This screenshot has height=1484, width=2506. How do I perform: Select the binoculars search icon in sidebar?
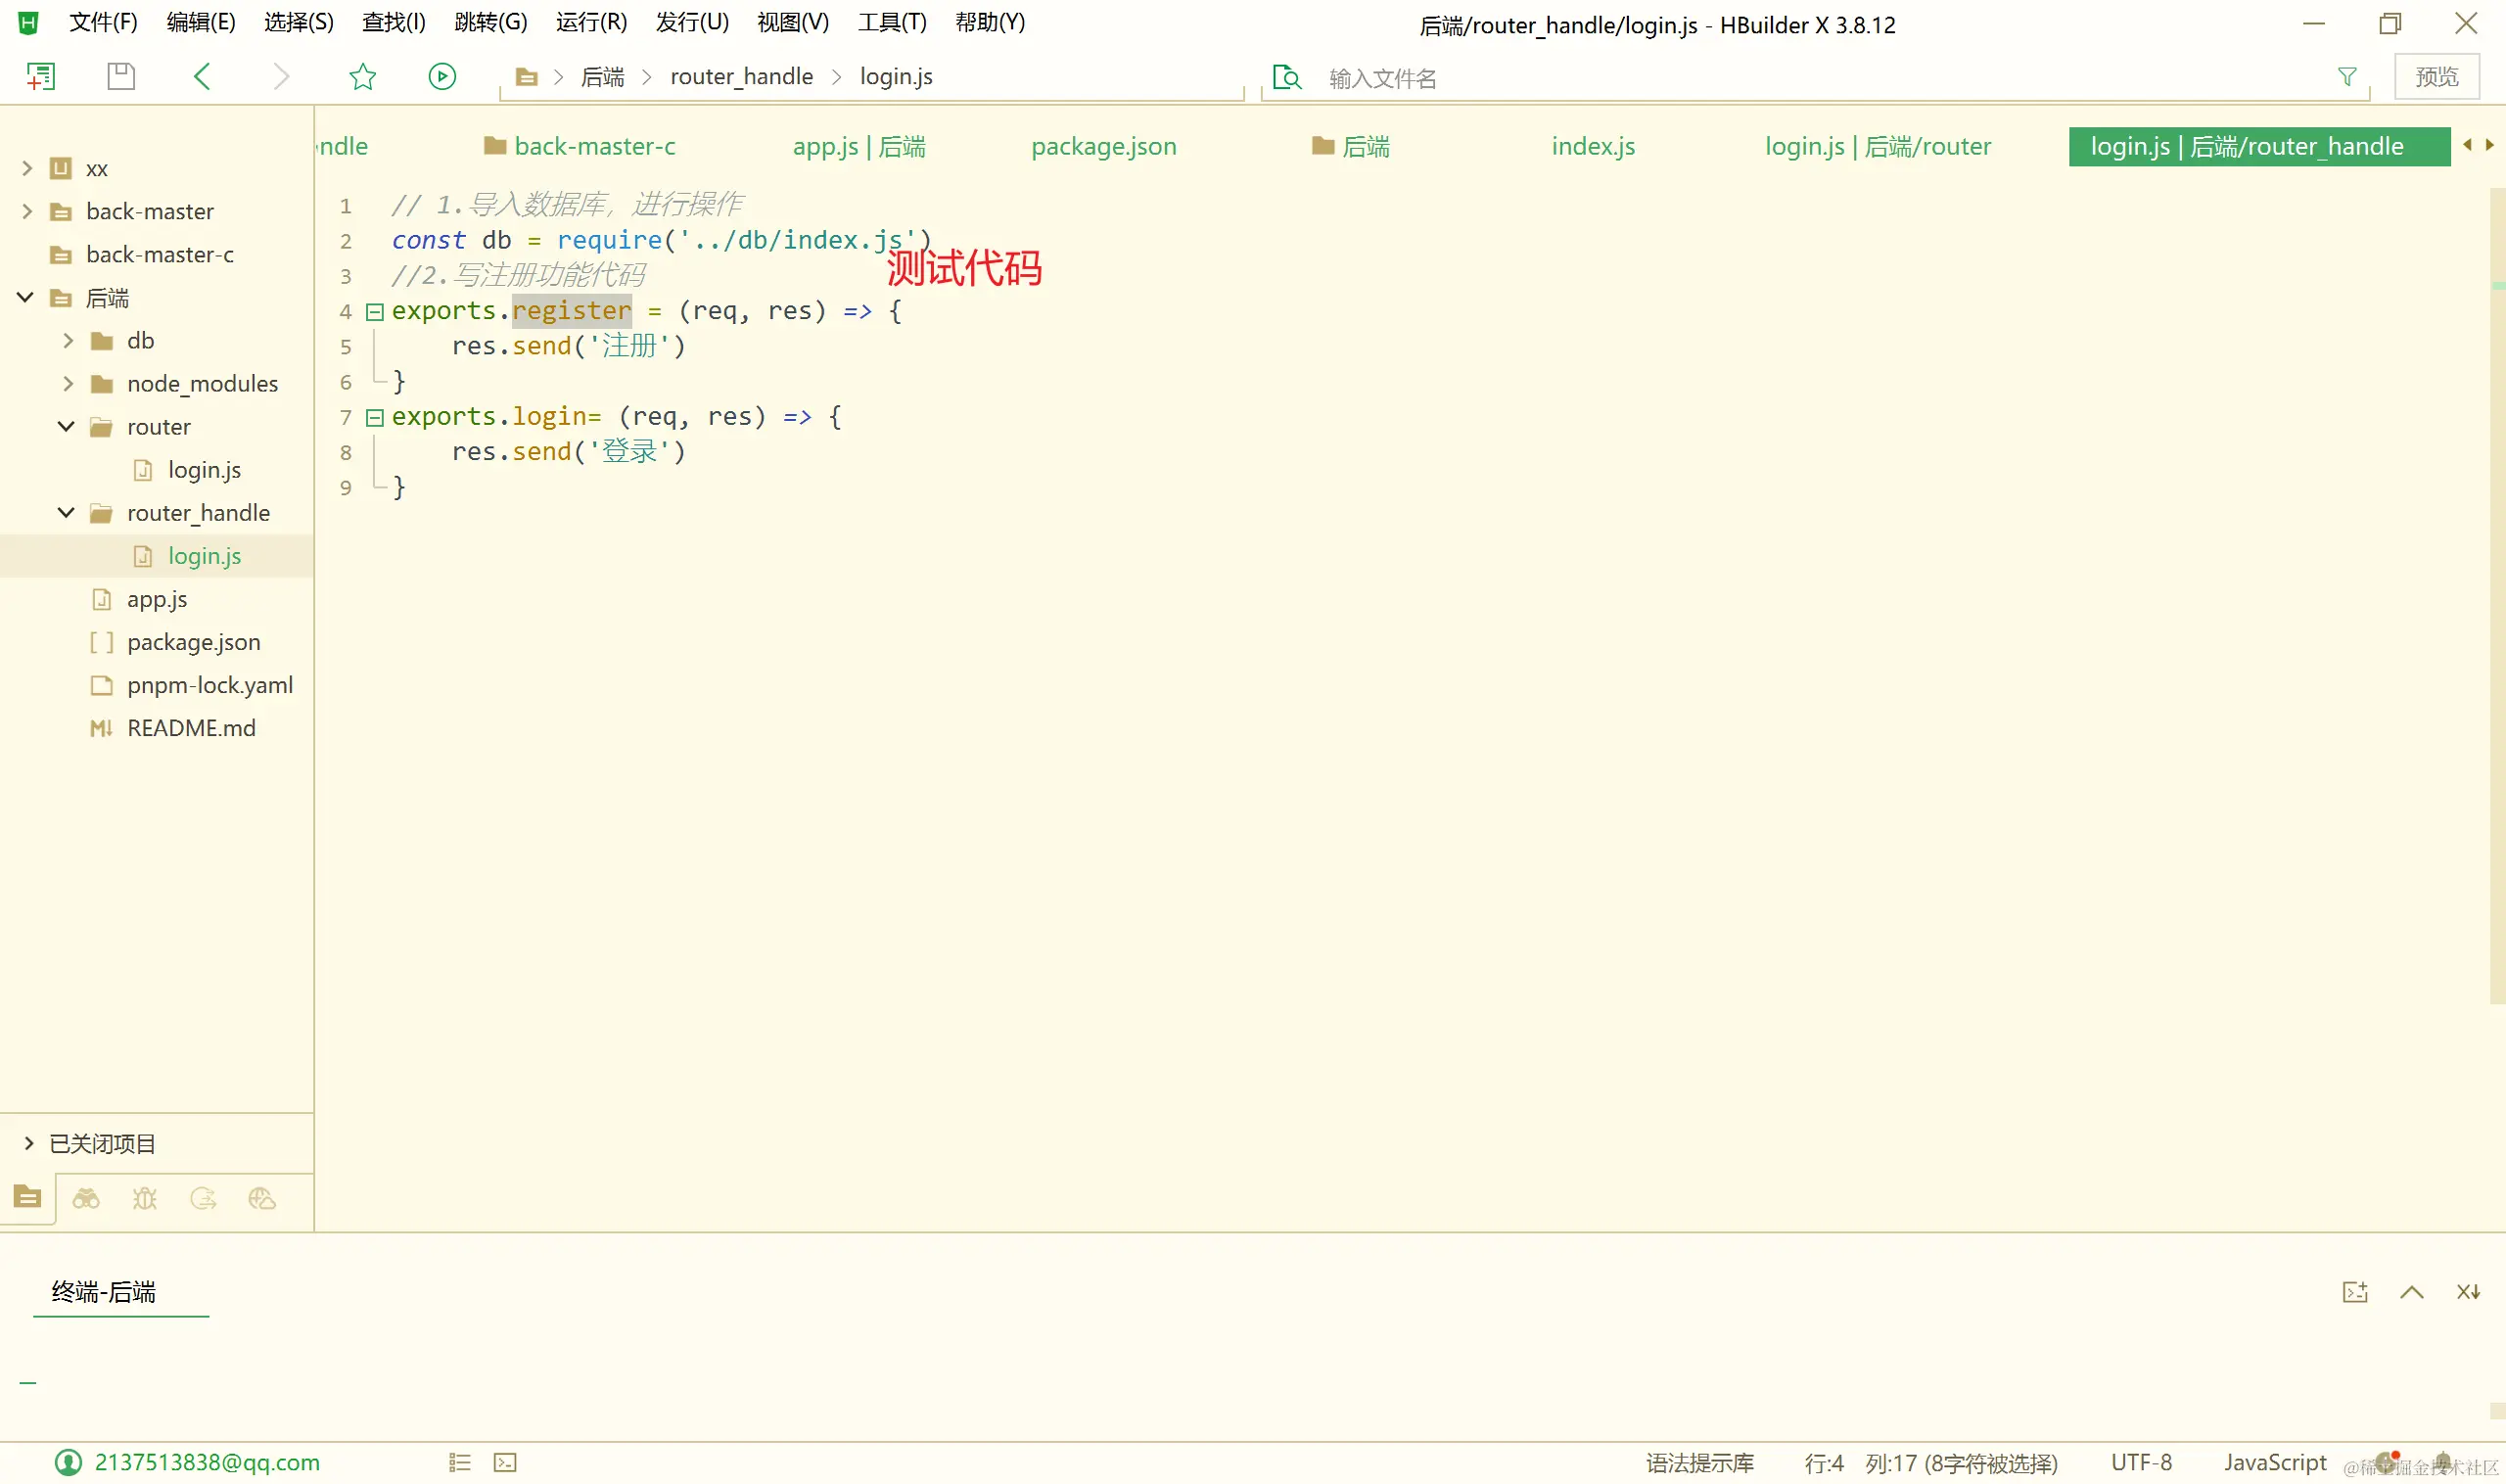[x=86, y=1198]
